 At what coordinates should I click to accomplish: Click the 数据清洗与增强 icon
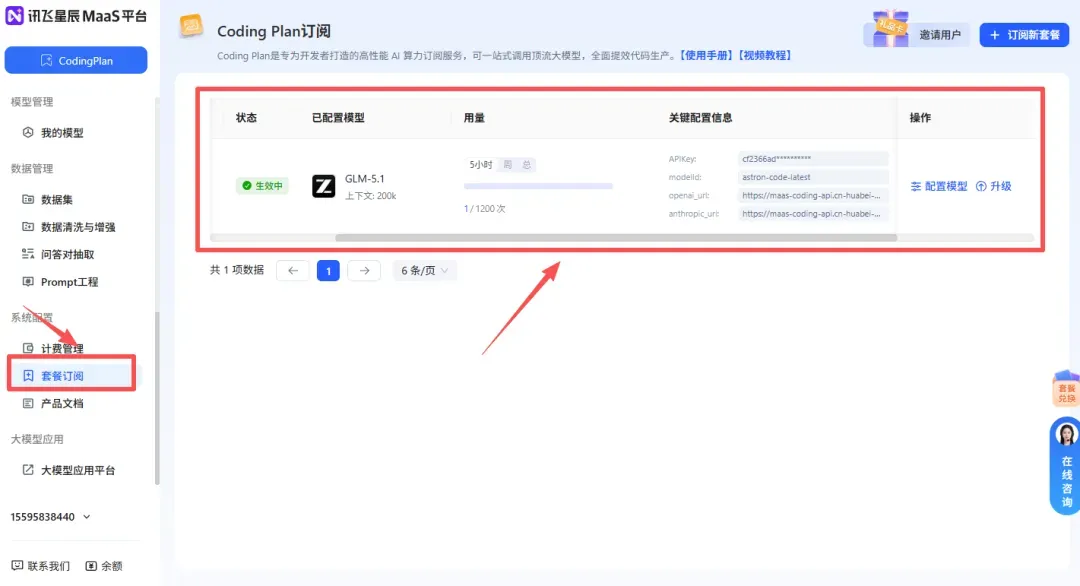click(28, 227)
